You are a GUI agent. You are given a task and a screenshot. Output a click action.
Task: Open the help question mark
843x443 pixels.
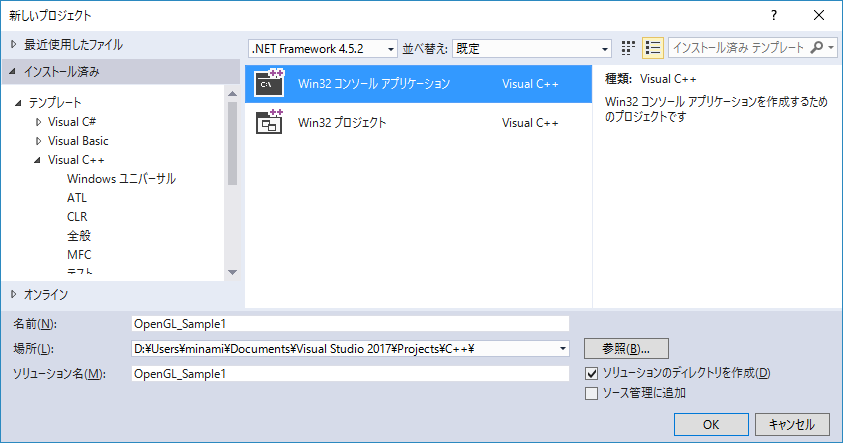click(x=774, y=15)
